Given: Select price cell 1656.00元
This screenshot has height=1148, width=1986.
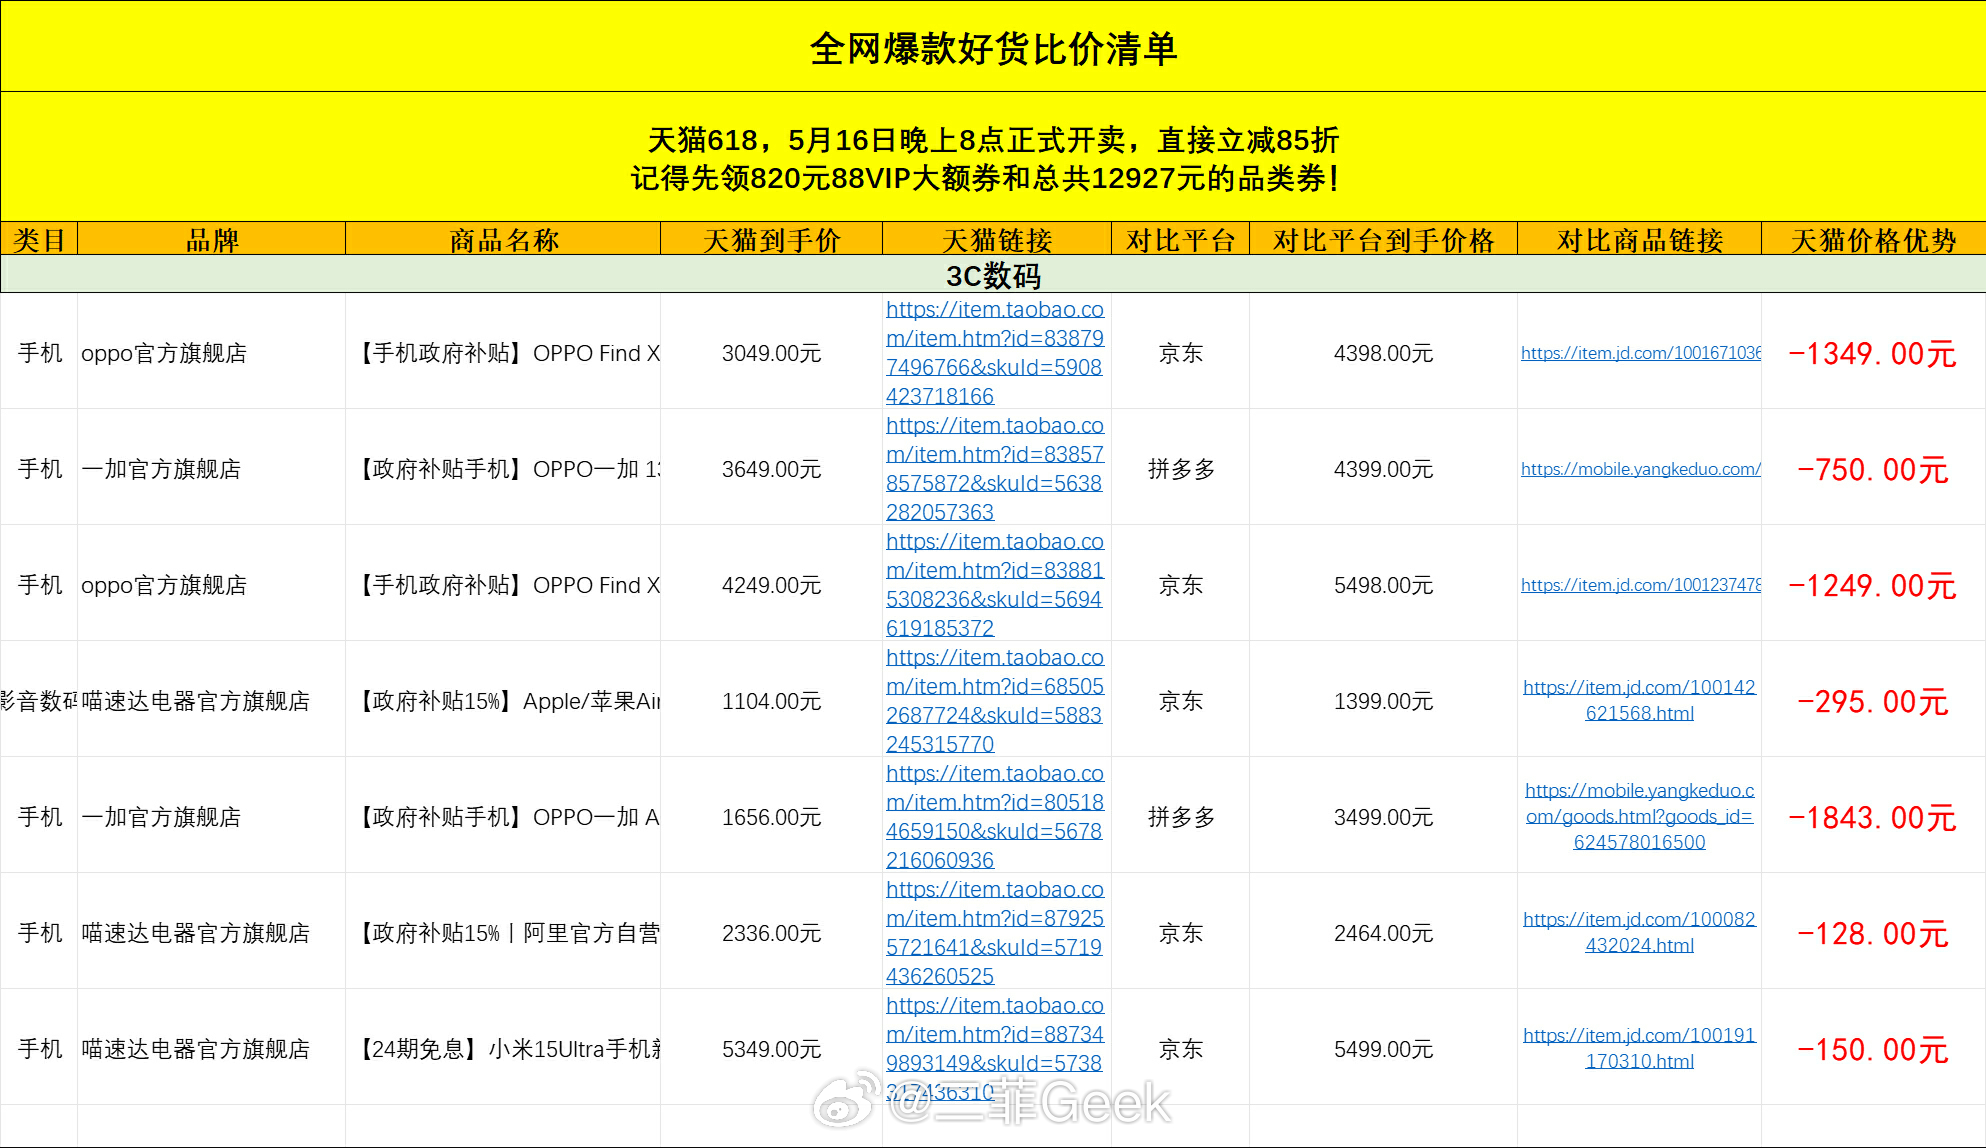Looking at the screenshot, I should pyautogui.click(x=771, y=817).
